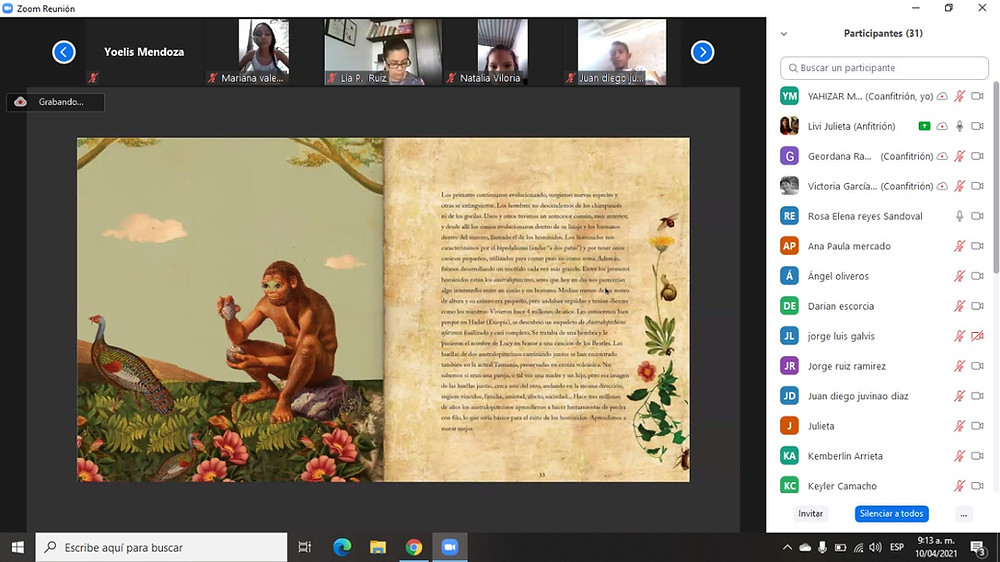Click muted microphone icon for Juan diego juvinao diaz

pos(959,396)
